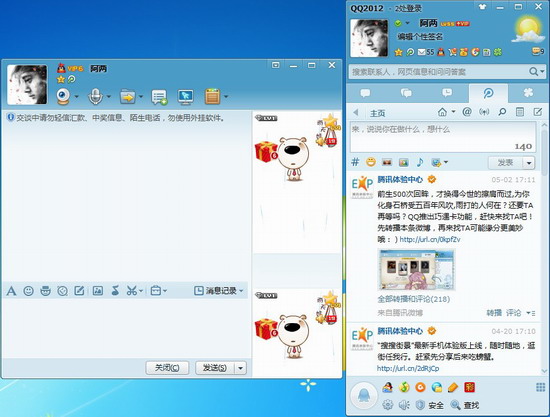Start video call with webcam icon
550x417 pixels.
tap(63, 96)
